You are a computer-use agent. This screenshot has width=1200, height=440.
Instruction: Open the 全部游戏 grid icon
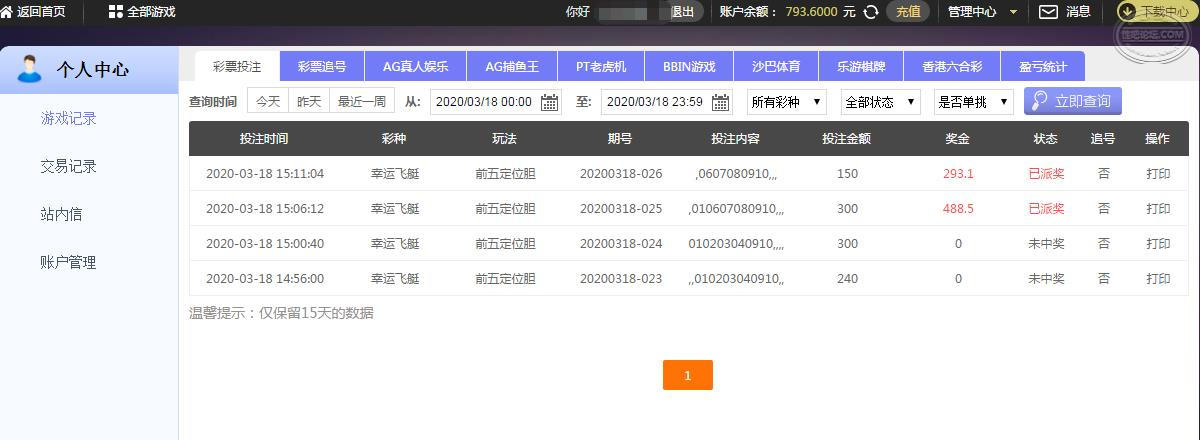(115, 12)
